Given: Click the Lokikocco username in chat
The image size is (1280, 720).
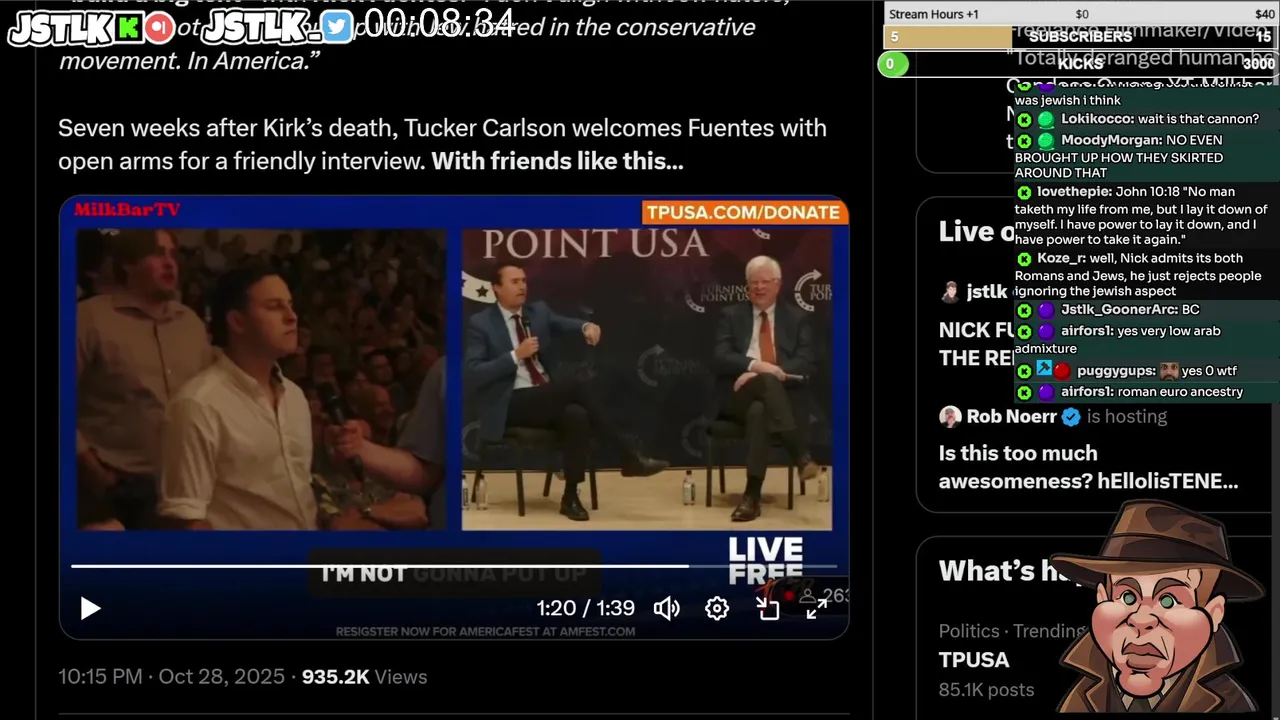Looking at the screenshot, I should click(x=1098, y=119).
